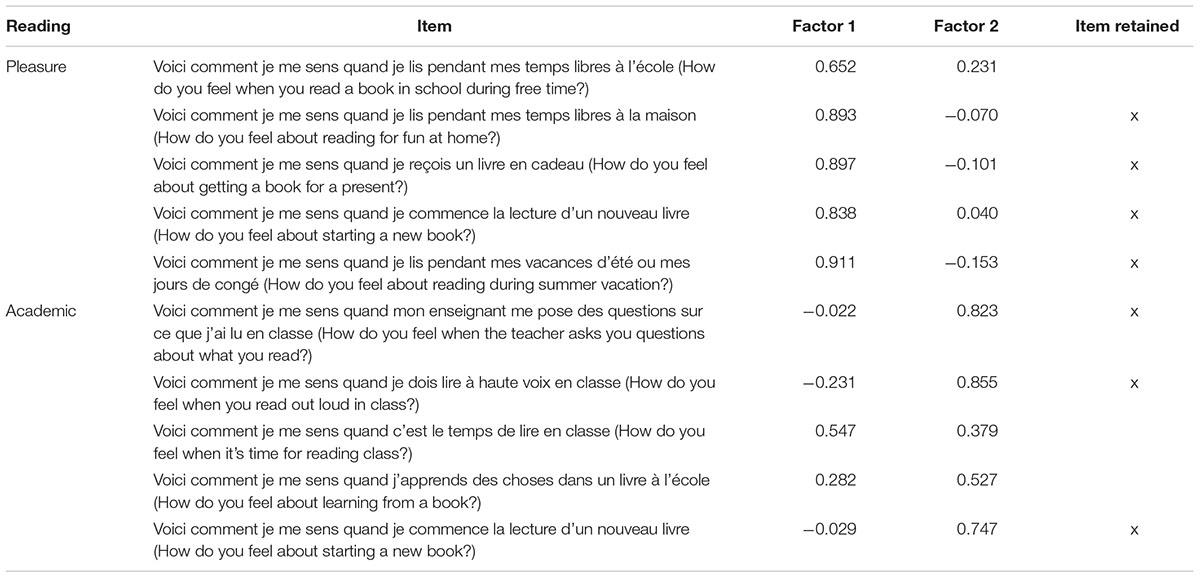Click the retained x for book as present
Image resolution: width=1200 pixels, height=578 pixels.
pyautogui.click(x=1134, y=165)
